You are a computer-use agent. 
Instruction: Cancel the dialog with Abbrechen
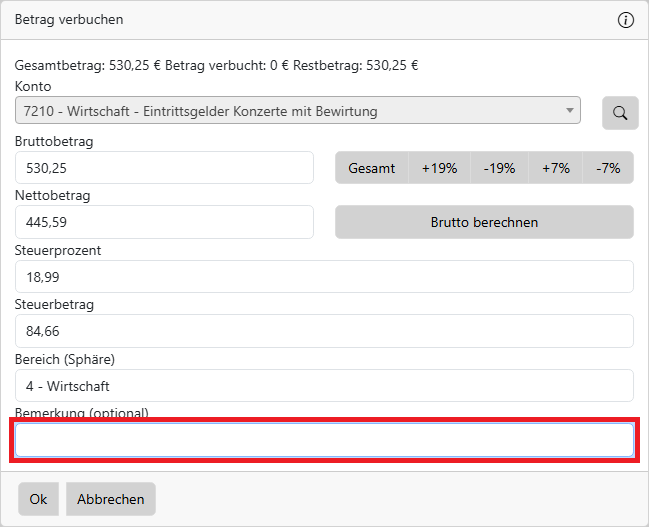click(x=111, y=499)
